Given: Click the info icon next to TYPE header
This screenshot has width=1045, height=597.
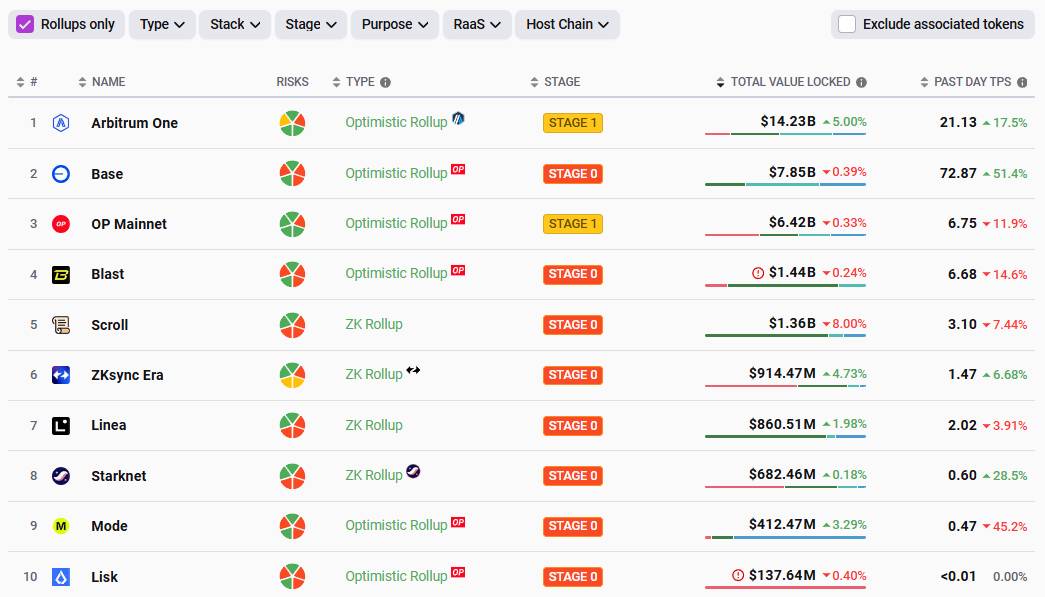Looking at the screenshot, I should pos(385,82).
